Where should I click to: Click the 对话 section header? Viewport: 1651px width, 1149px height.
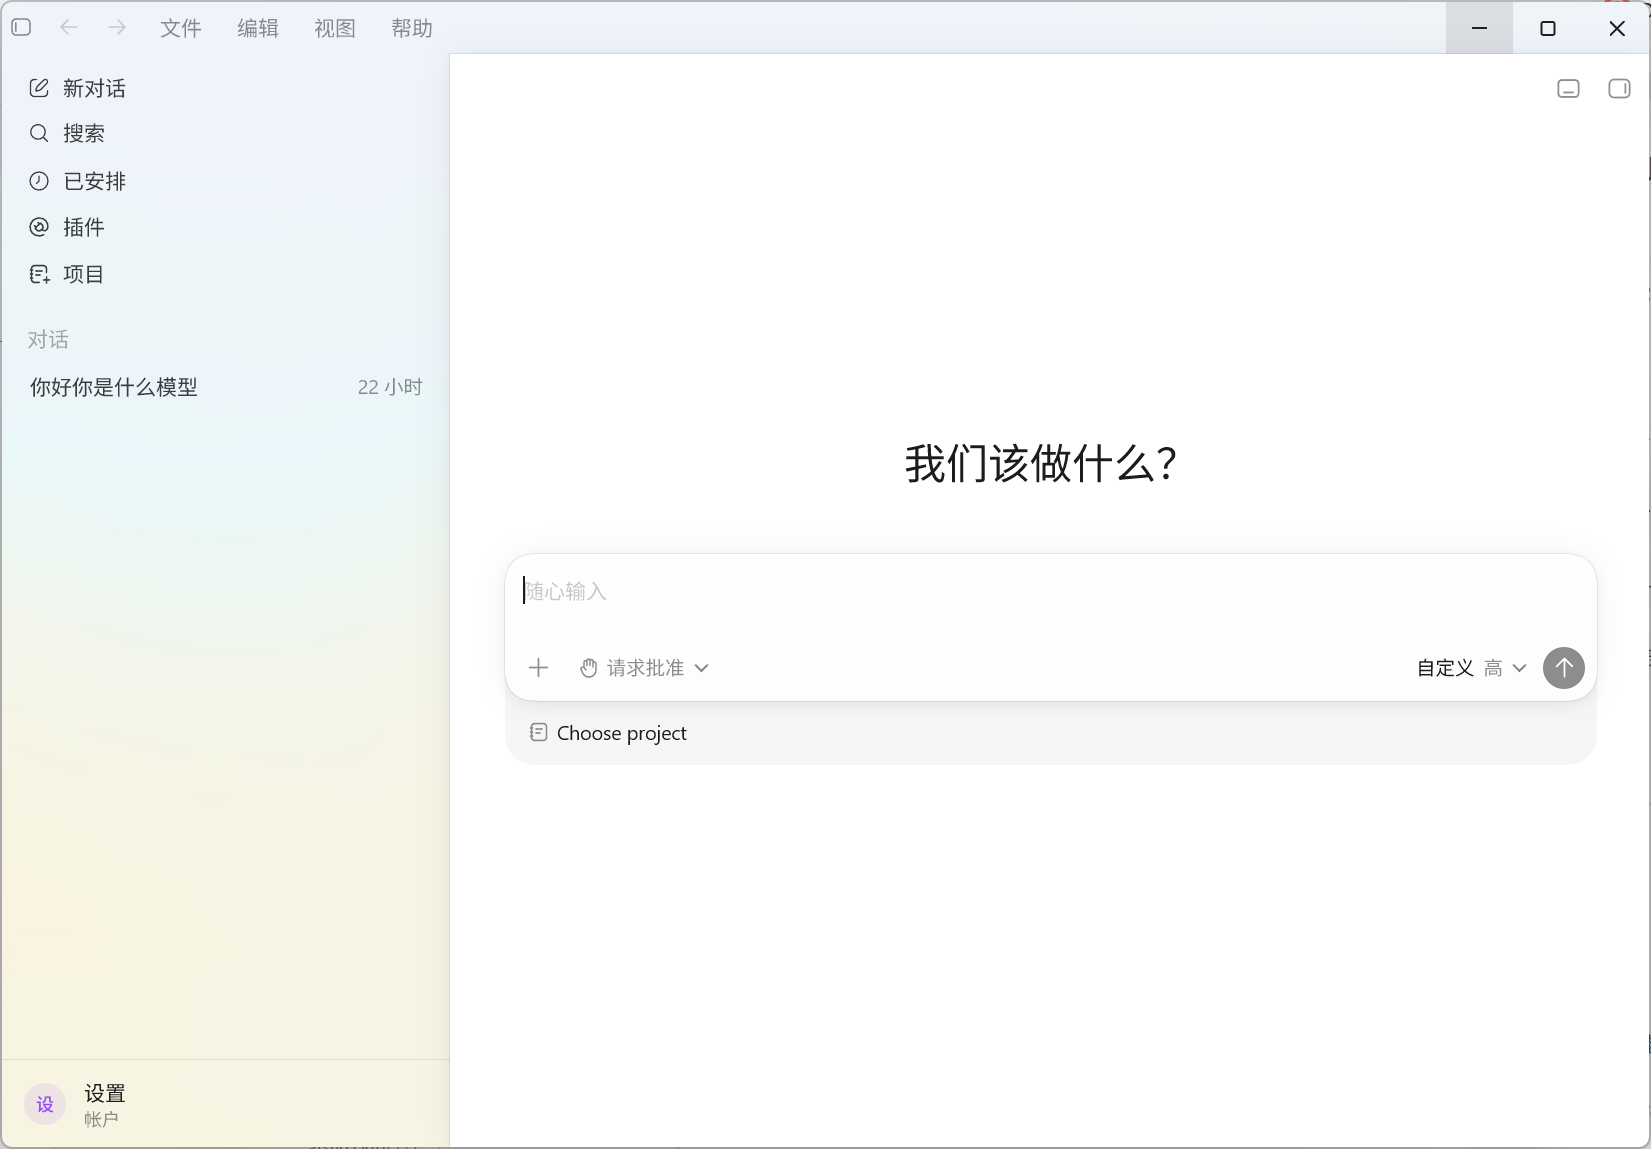[48, 340]
